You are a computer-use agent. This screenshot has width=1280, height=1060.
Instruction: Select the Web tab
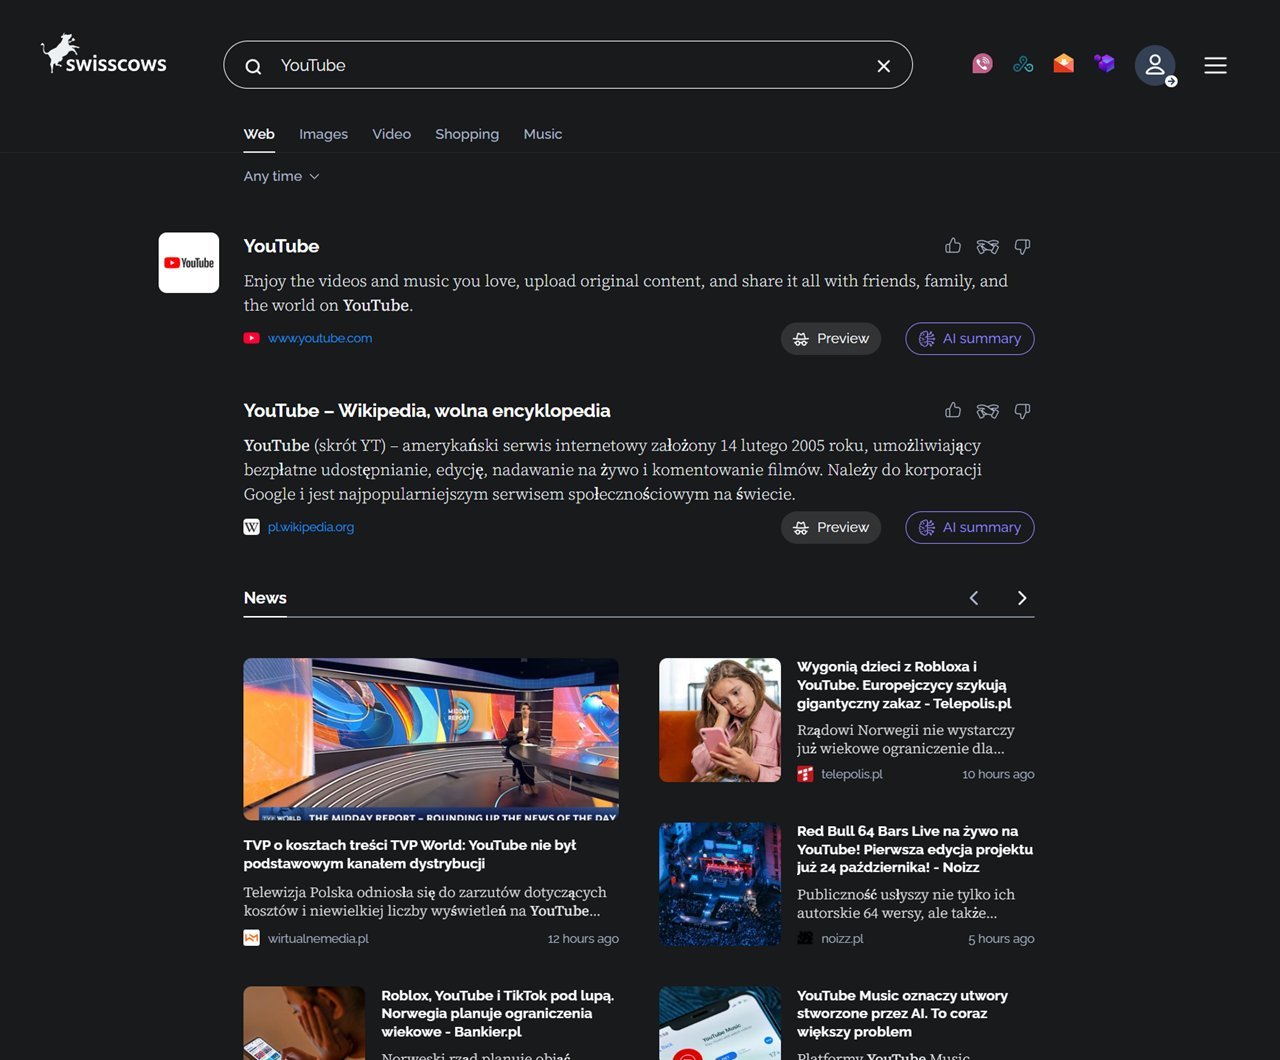point(259,134)
